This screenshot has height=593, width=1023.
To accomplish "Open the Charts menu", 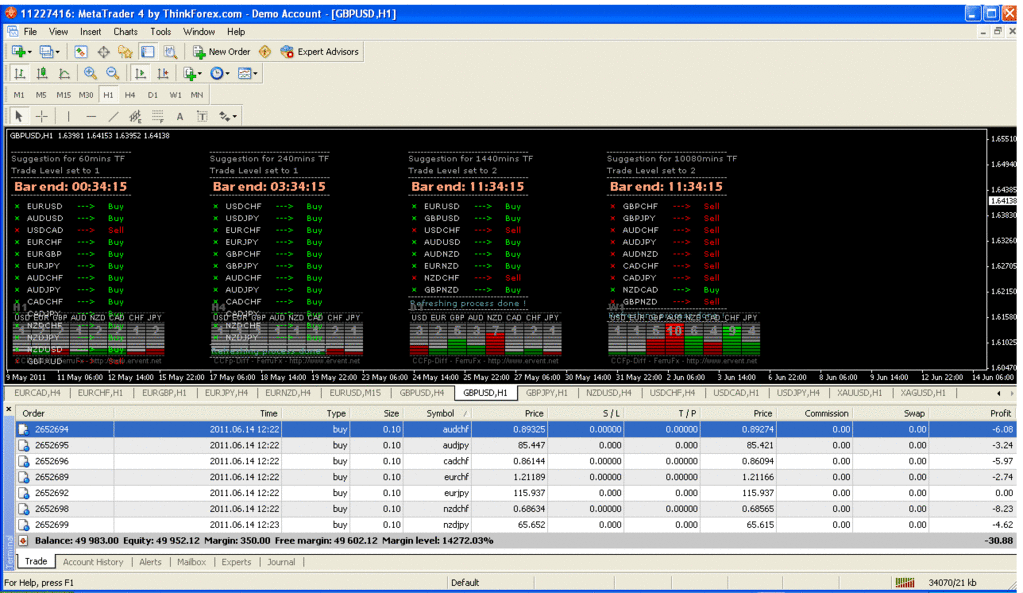I will (x=125, y=31).
